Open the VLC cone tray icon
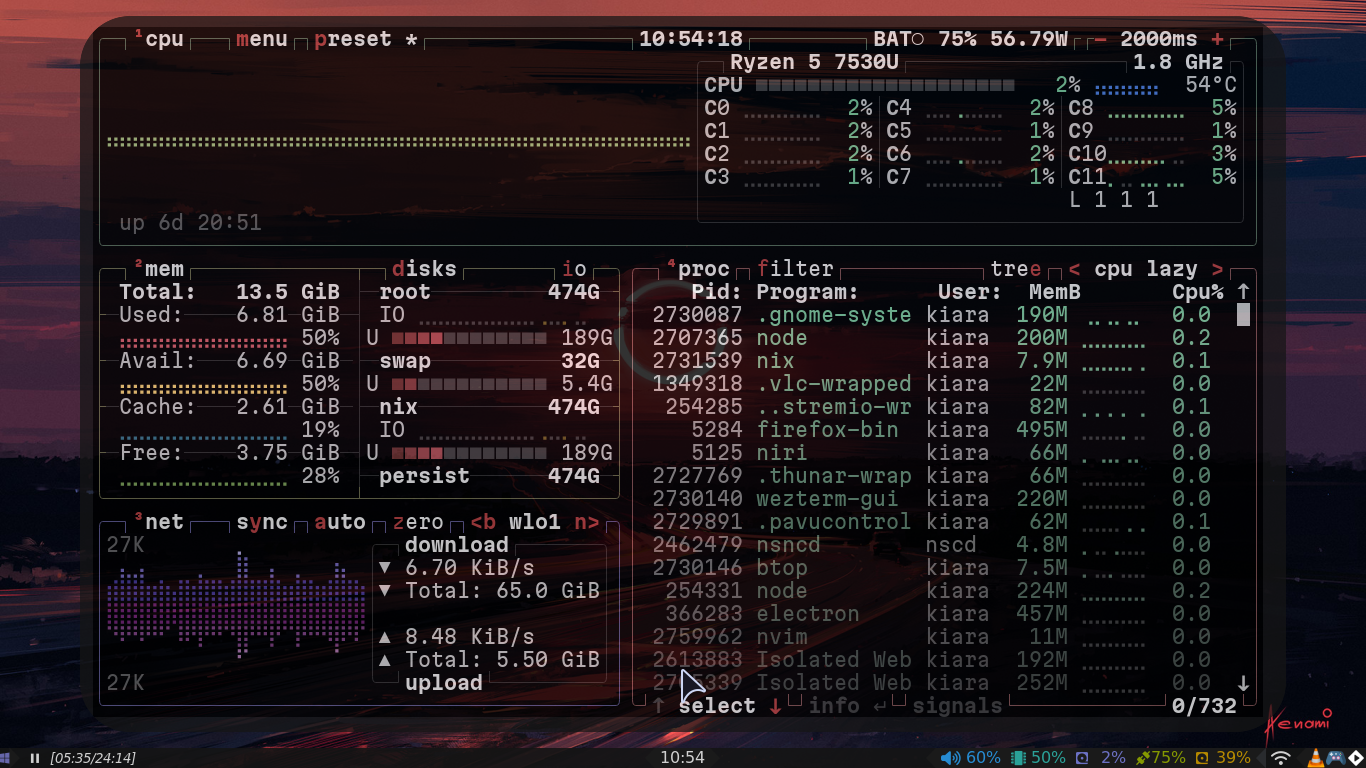1366x768 pixels. click(1316, 758)
